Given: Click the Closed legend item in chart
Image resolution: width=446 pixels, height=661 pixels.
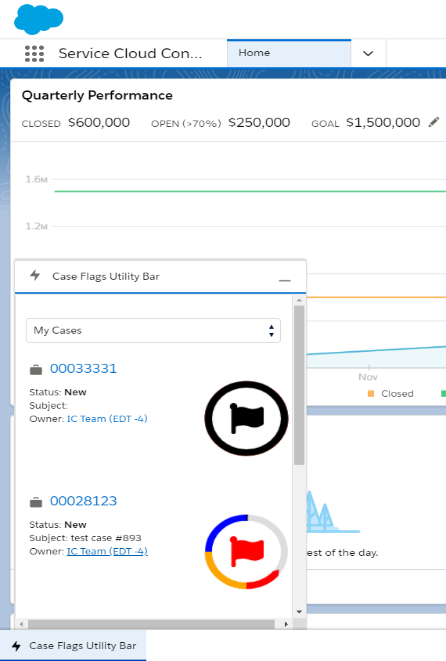Looking at the screenshot, I should coord(391,394).
